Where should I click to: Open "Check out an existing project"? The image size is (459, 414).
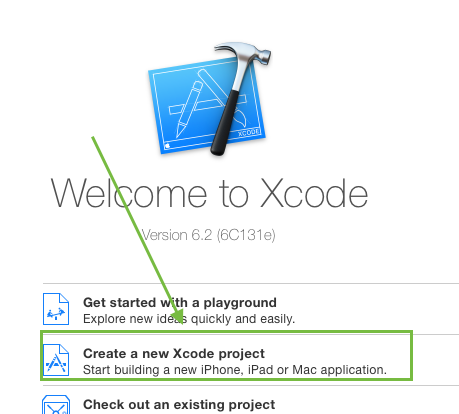tap(179, 405)
